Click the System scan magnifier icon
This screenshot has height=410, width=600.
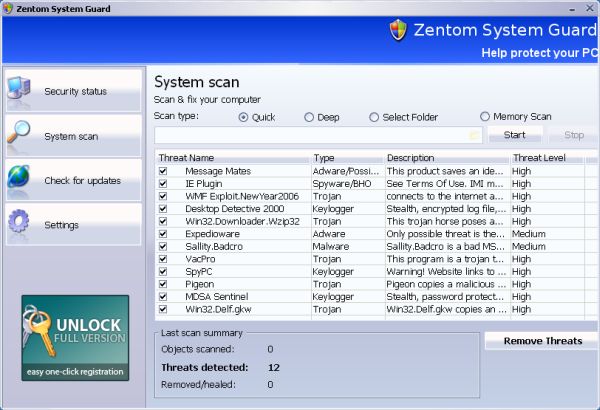tap(20, 135)
